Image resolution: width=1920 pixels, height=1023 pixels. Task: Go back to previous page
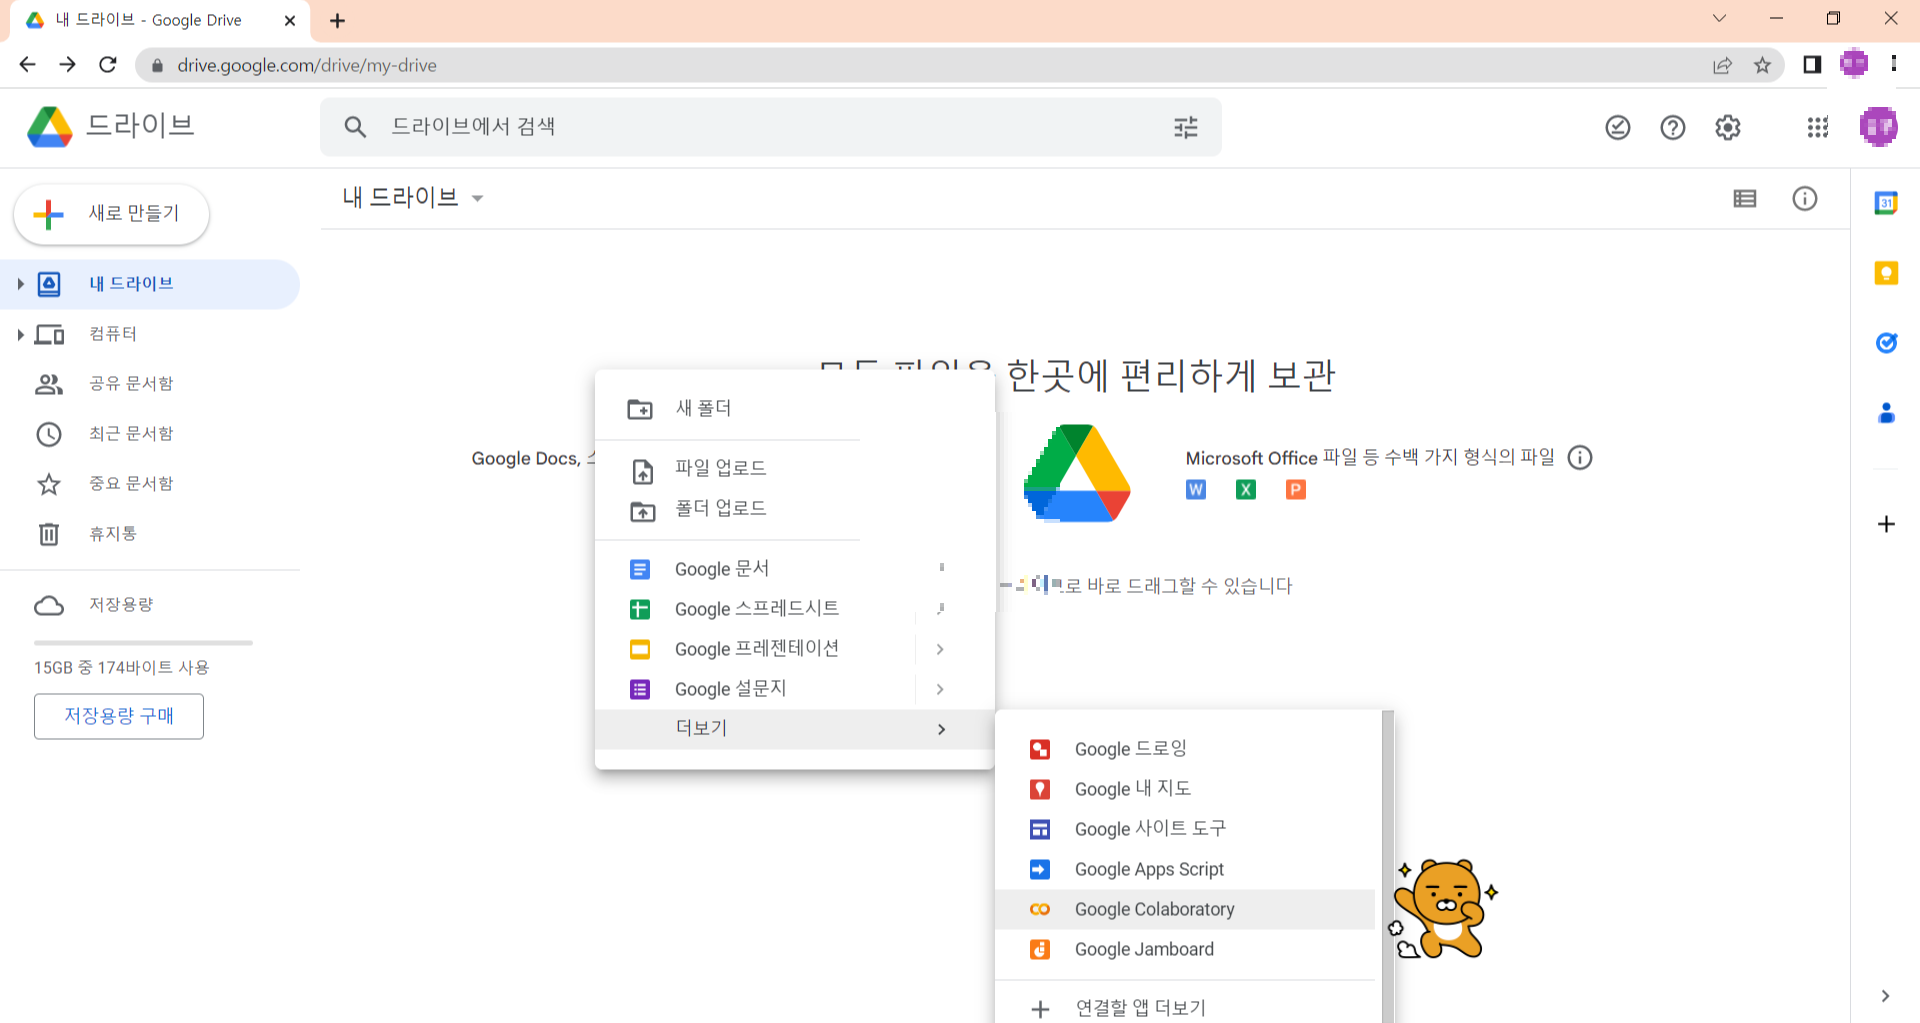[27, 65]
